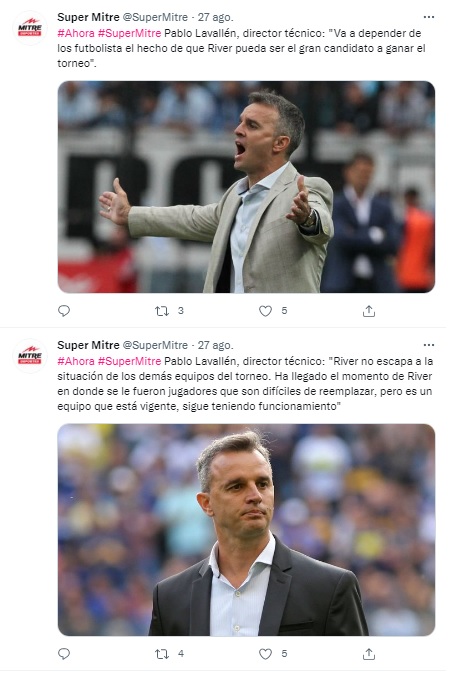Image resolution: width=449 pixels, height=673 pixels.
Task: Open the three-dot menu on second tweet
Action: (428, 345)
